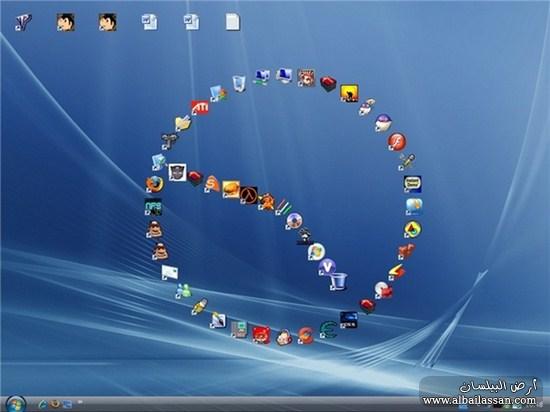550x412 pixels.
Task: Open the yellow folder shortcut
Action: pyautogui.click(x=183, y=123)
